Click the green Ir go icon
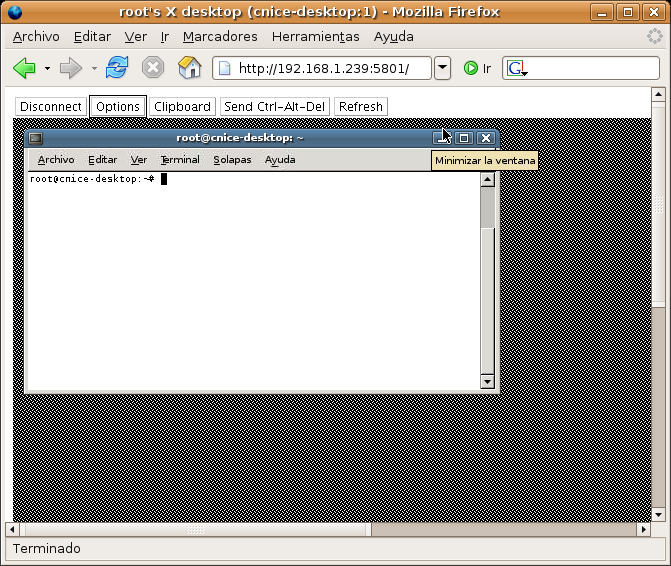Image resolution: width=671 pixels, height=566 pixels. [x=471, y=68]
